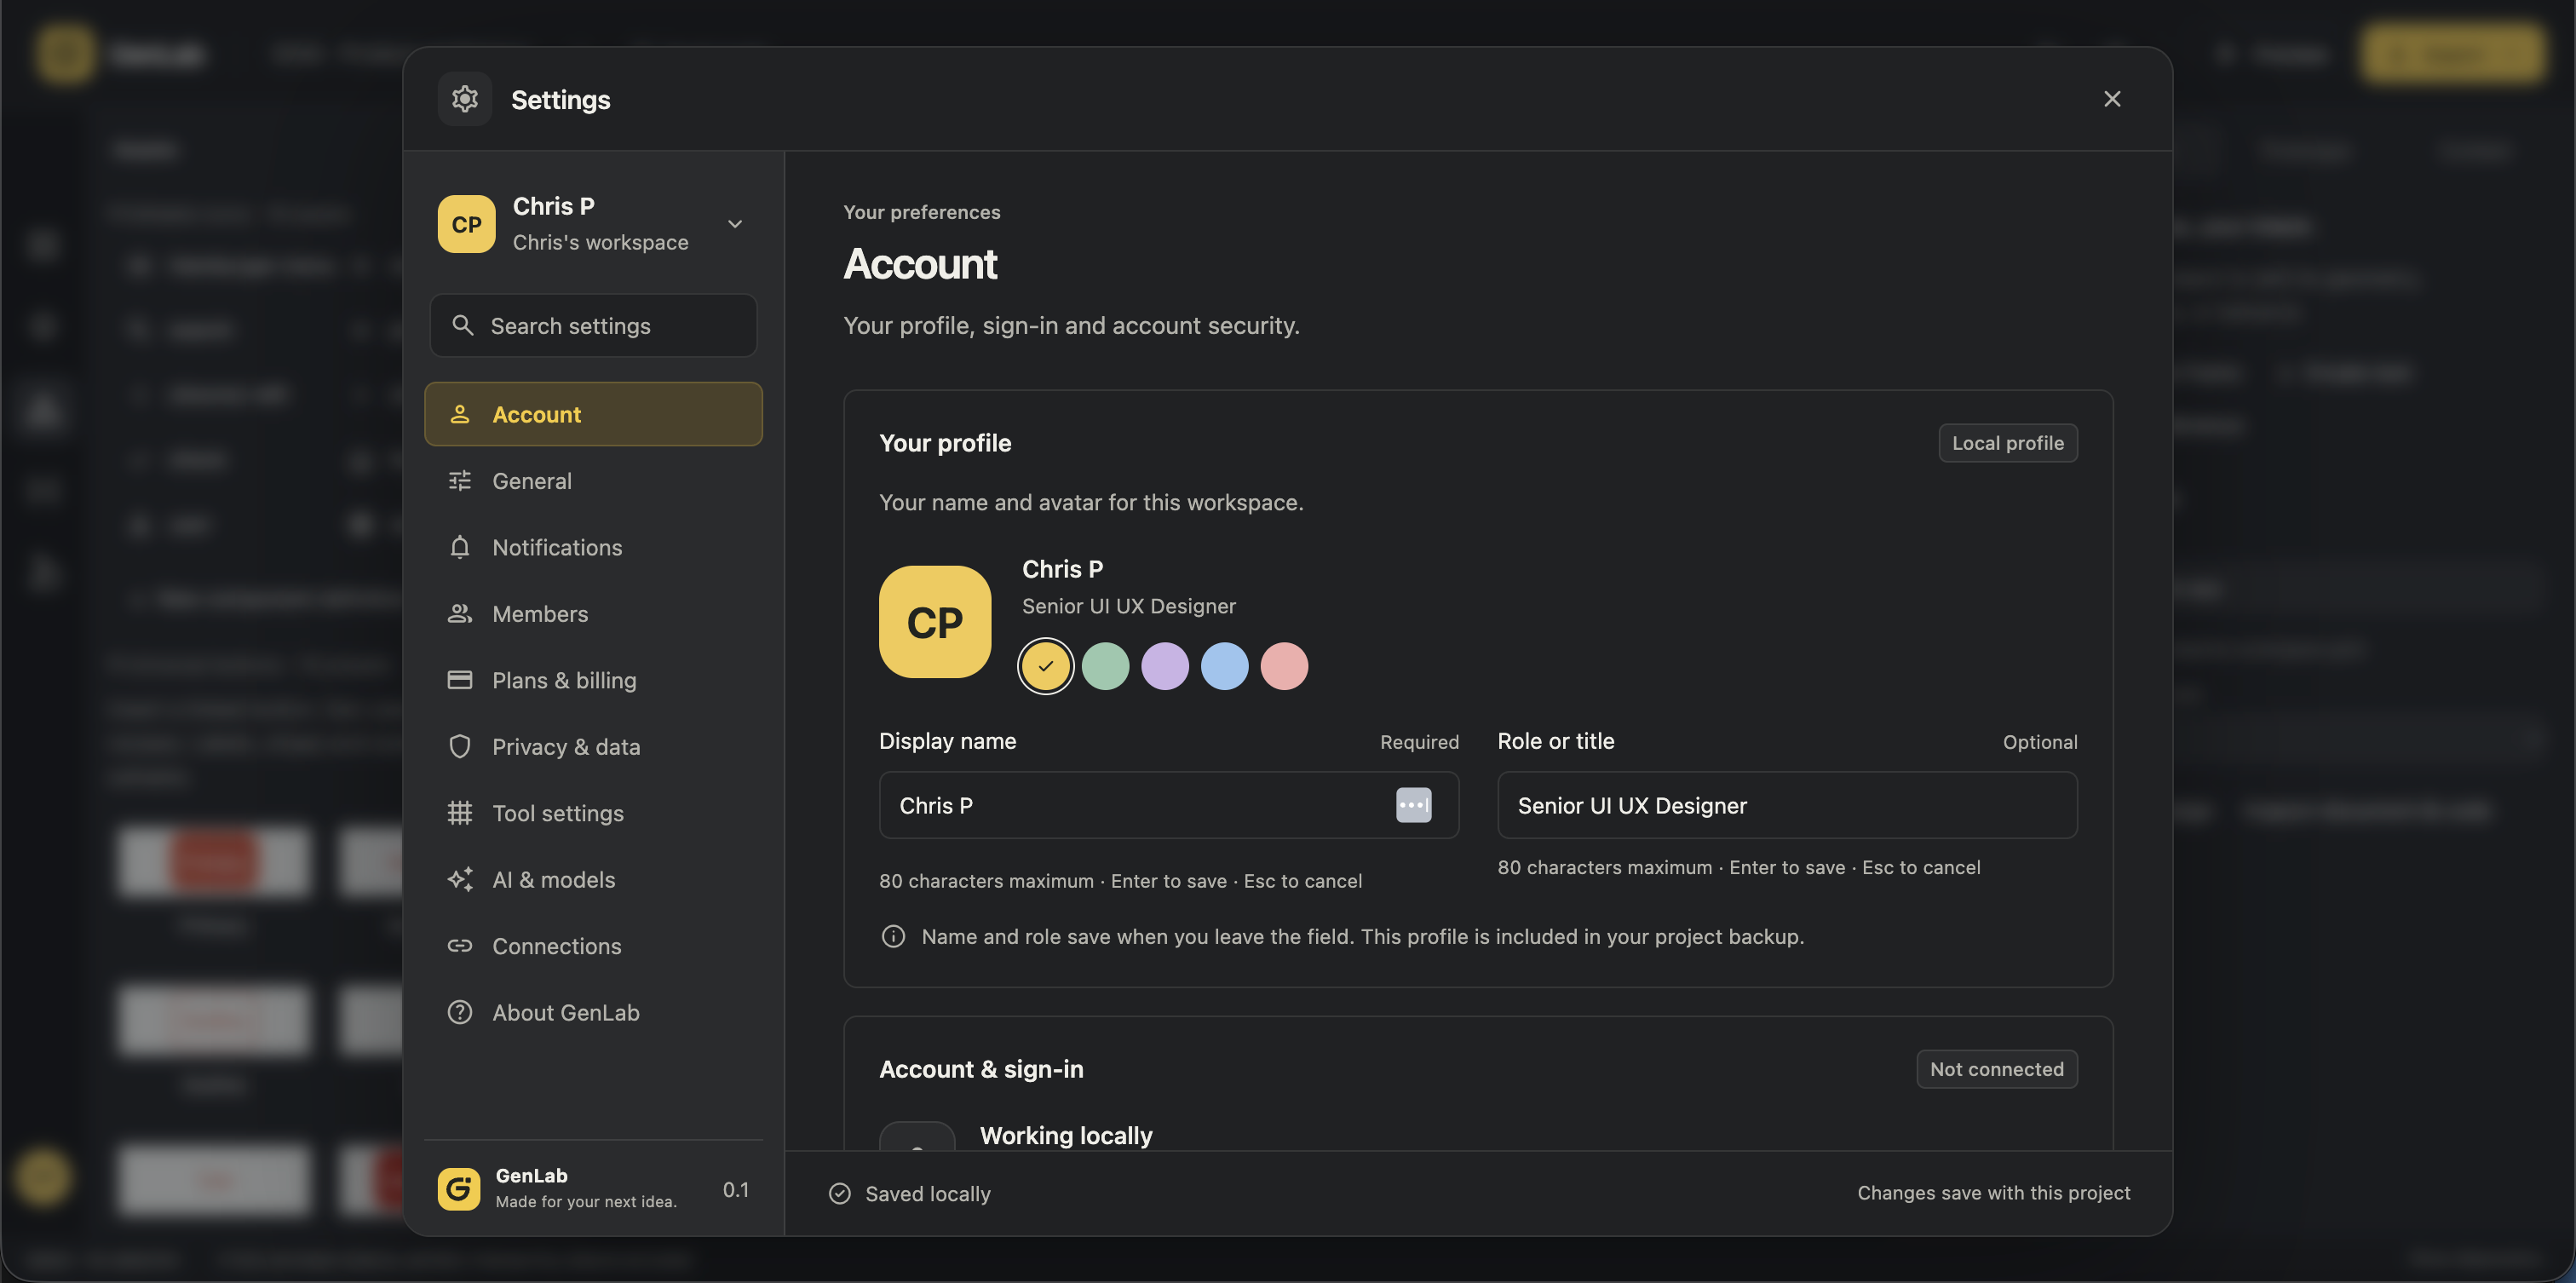Click the 'Your preferences' label
The image size is (2576, 1283).
click(922, 212)
